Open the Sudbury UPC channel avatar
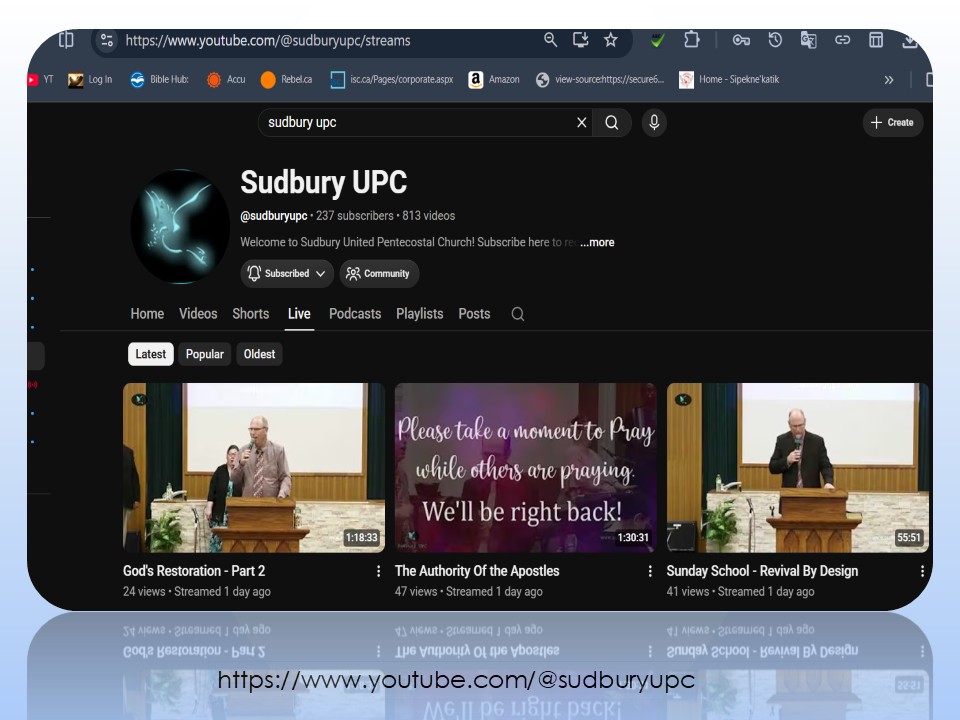The height and width of the screenshot is (720, 960). pyautogui.click(x=181, y=227)
